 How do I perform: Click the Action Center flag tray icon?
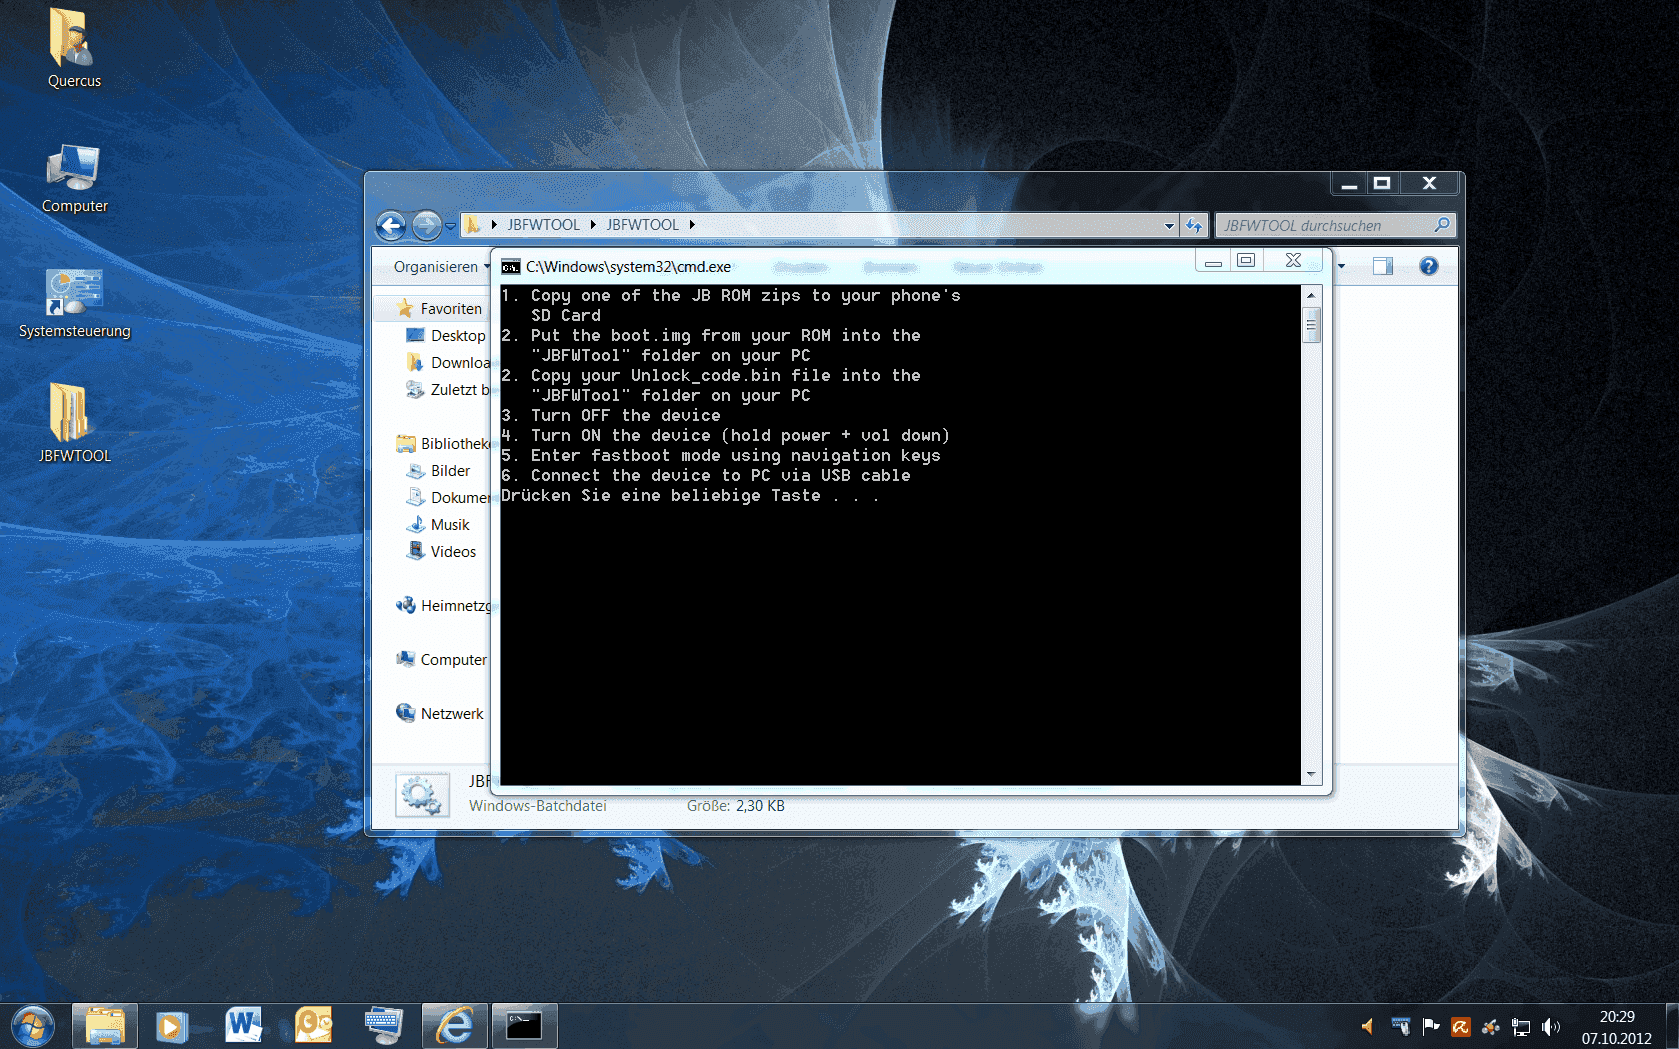(1430, 1026)
